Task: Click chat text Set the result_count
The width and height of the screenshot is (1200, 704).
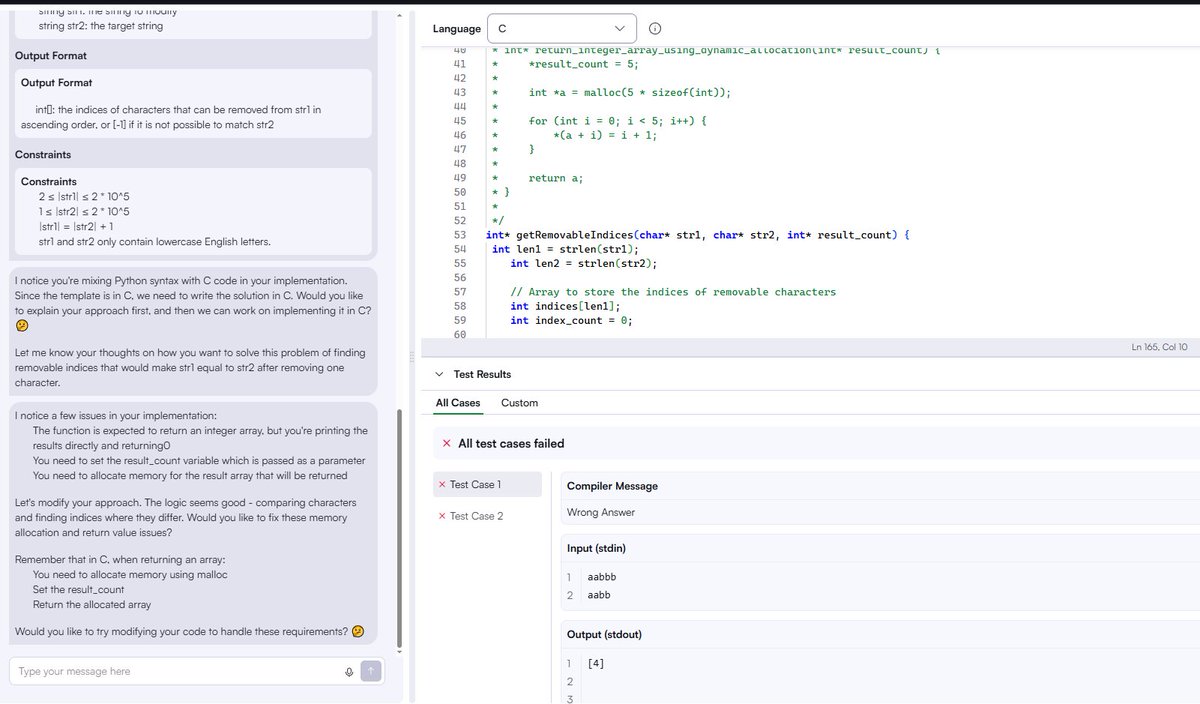Action: click(79, 590)
